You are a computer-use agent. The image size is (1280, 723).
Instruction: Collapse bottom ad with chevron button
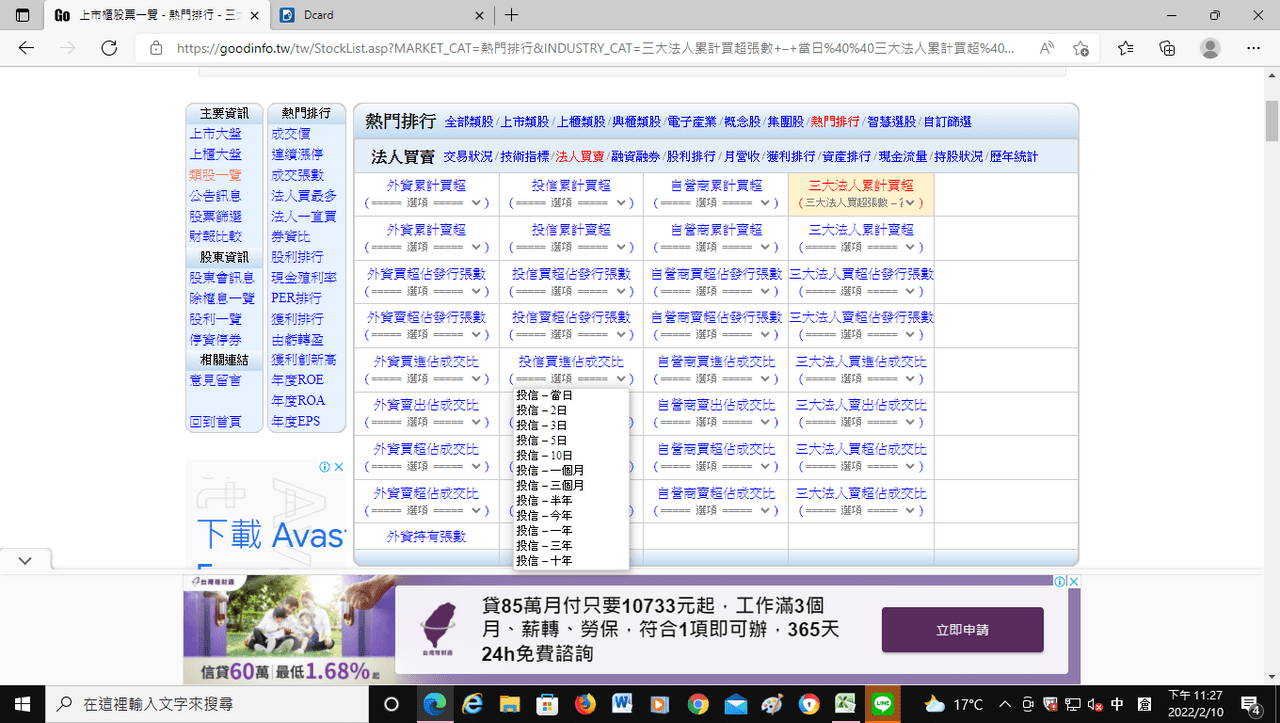coord(24,561)
